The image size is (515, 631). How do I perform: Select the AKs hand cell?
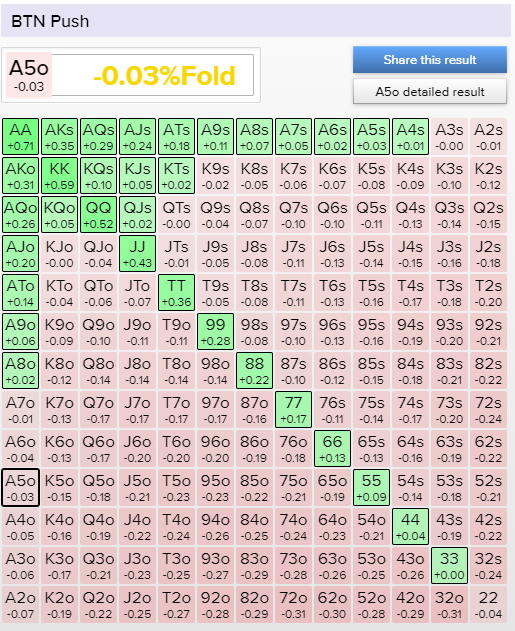click(x=60, y=136)
